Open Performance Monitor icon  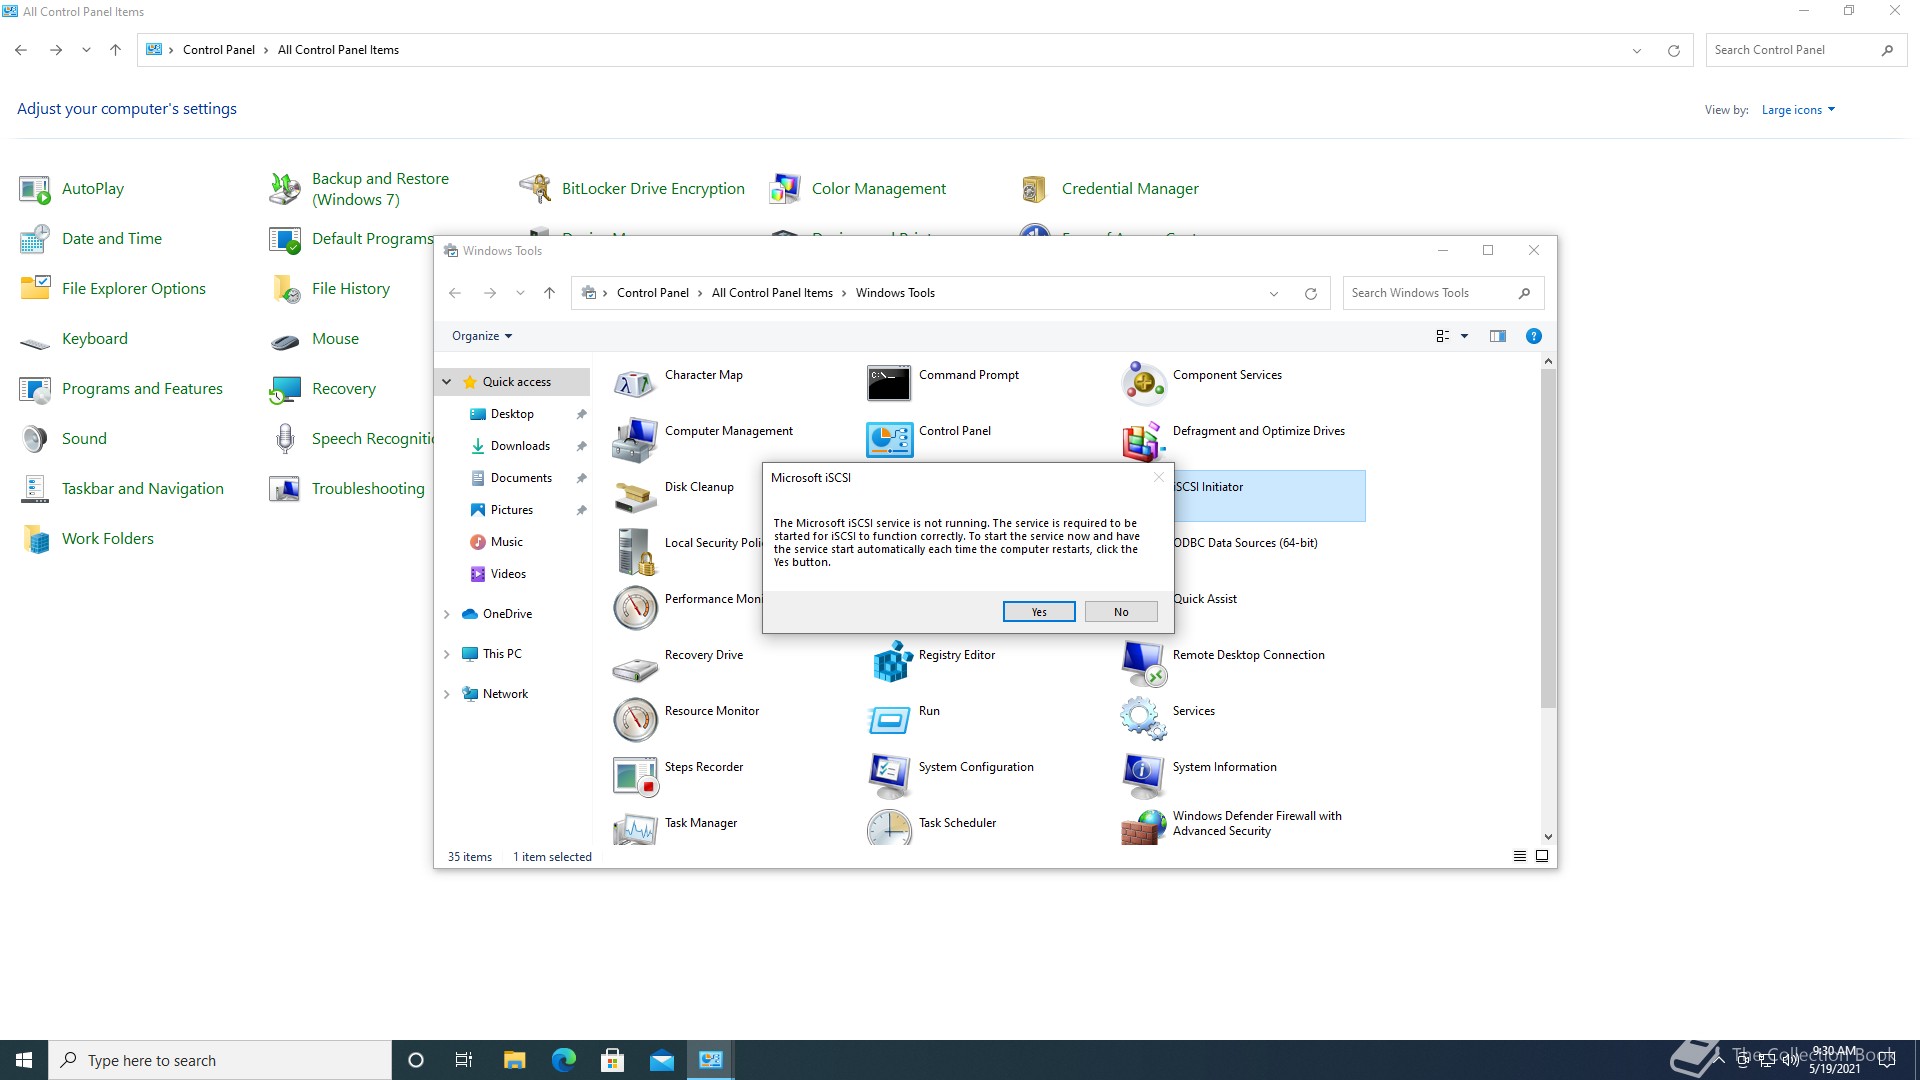click(634, 607)
